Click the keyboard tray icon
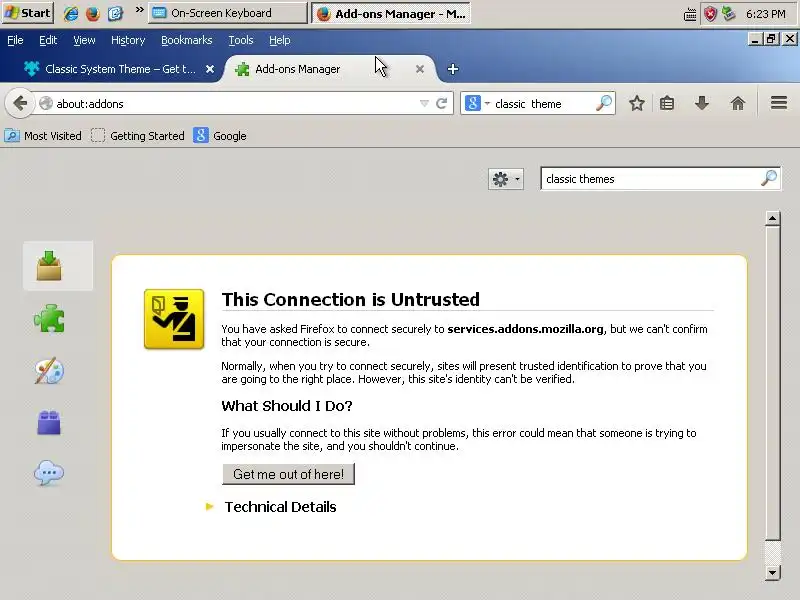 point(690,14)
